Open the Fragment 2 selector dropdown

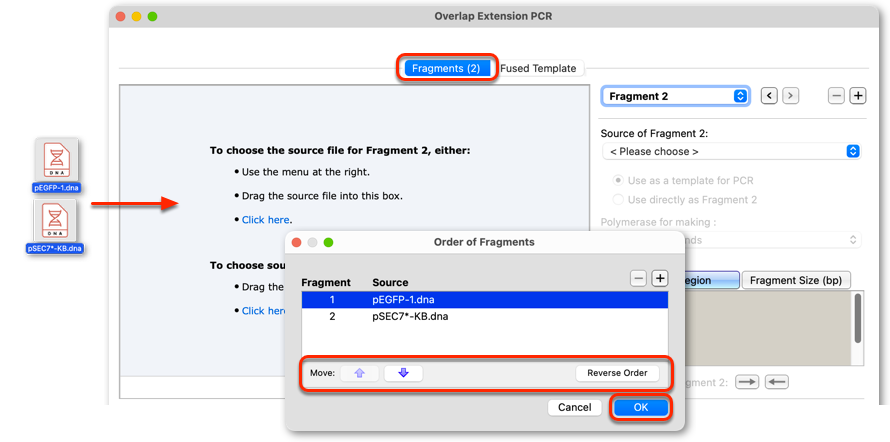675,96
